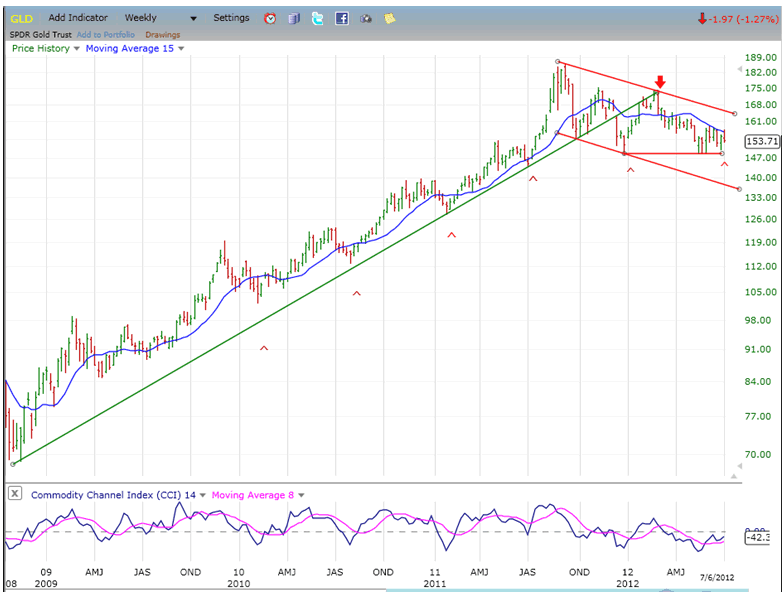
Task: Open Commodity Channel Index 14 dropdown
Action: tap(202, 494)
